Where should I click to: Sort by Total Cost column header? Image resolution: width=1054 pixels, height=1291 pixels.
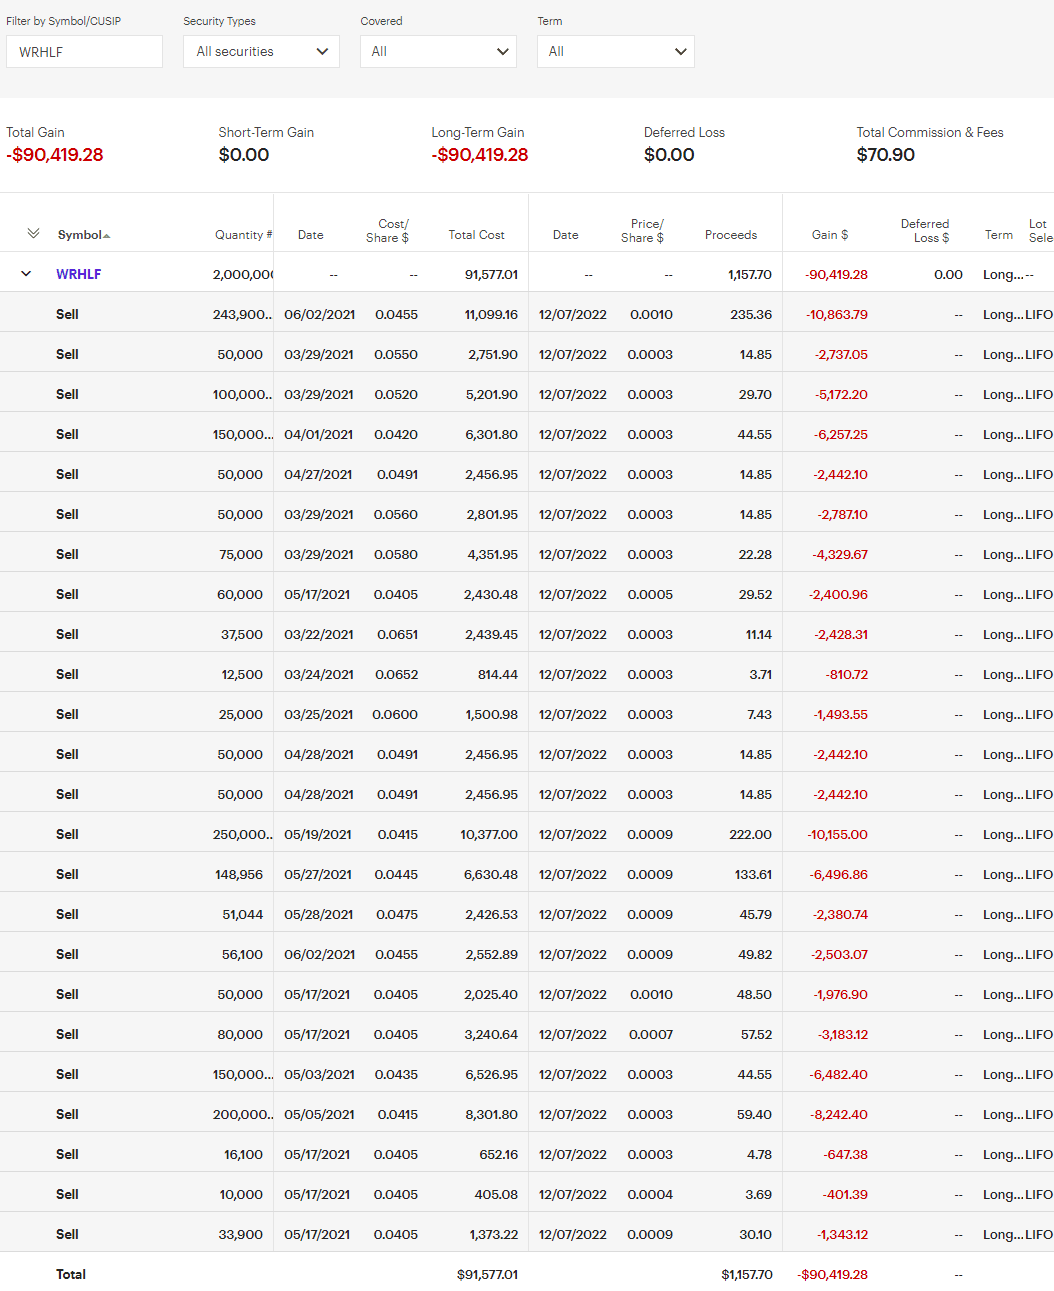pos(476,235)
